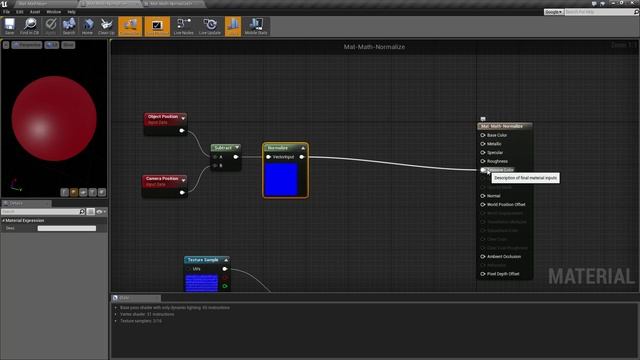Select custom preview mesh icon
Image resolution: width=640 pixels, height=360 pixels.
click(102, 192)
